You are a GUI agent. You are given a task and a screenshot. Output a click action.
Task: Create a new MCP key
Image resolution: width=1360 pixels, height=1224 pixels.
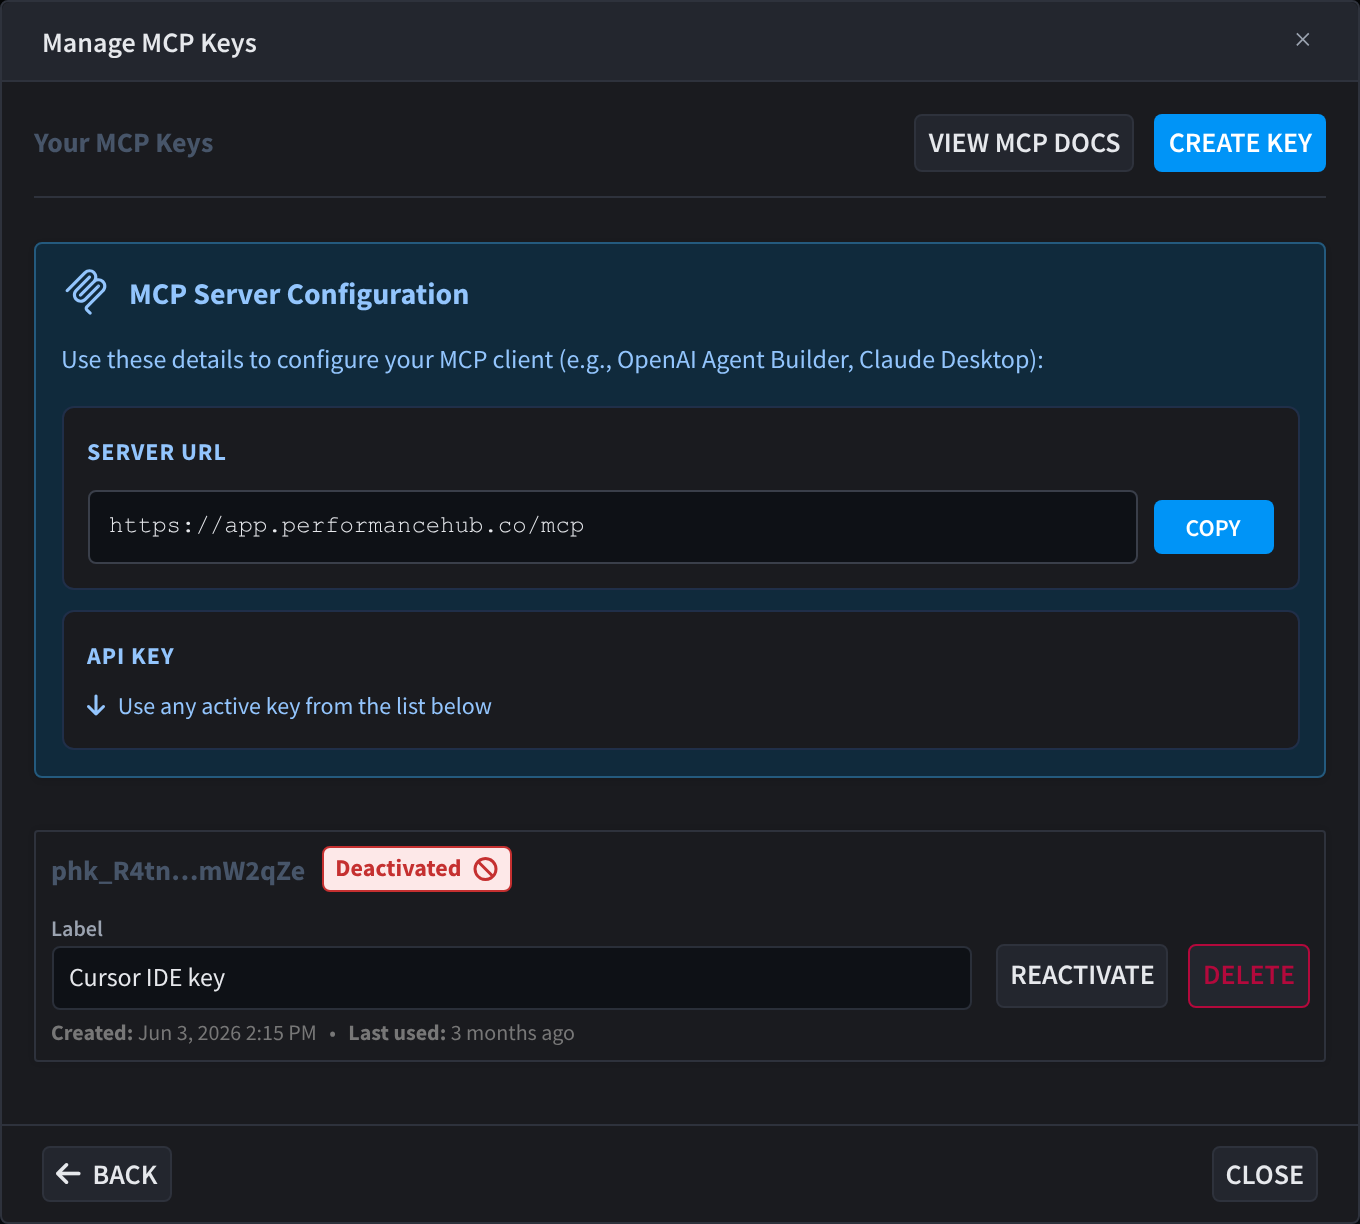(x=1240, y=143)
